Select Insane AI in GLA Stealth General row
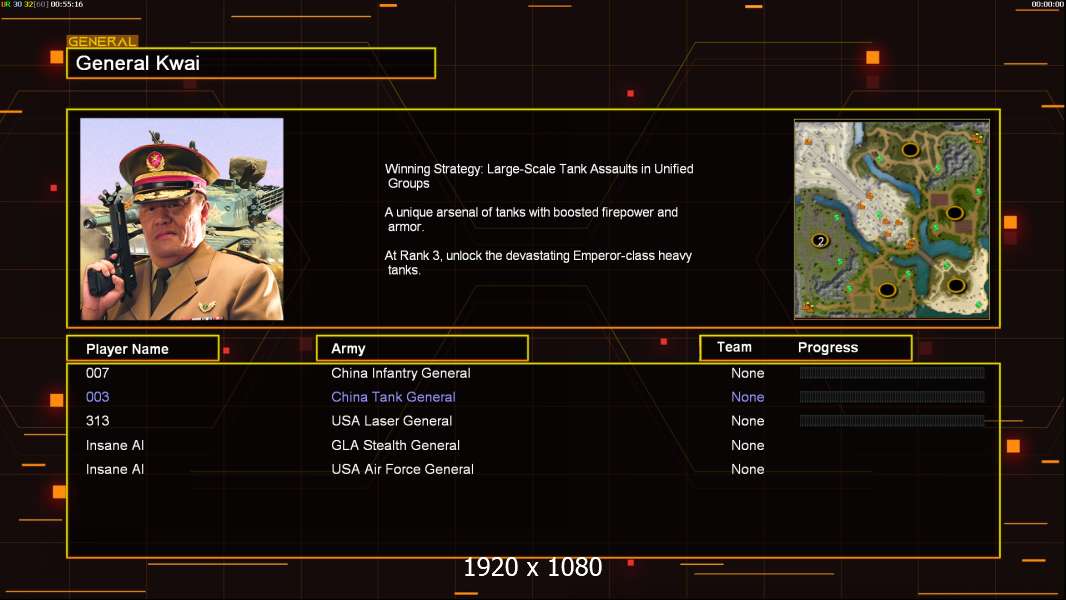Screen dimensions: 1066x600 pos(115,445)
